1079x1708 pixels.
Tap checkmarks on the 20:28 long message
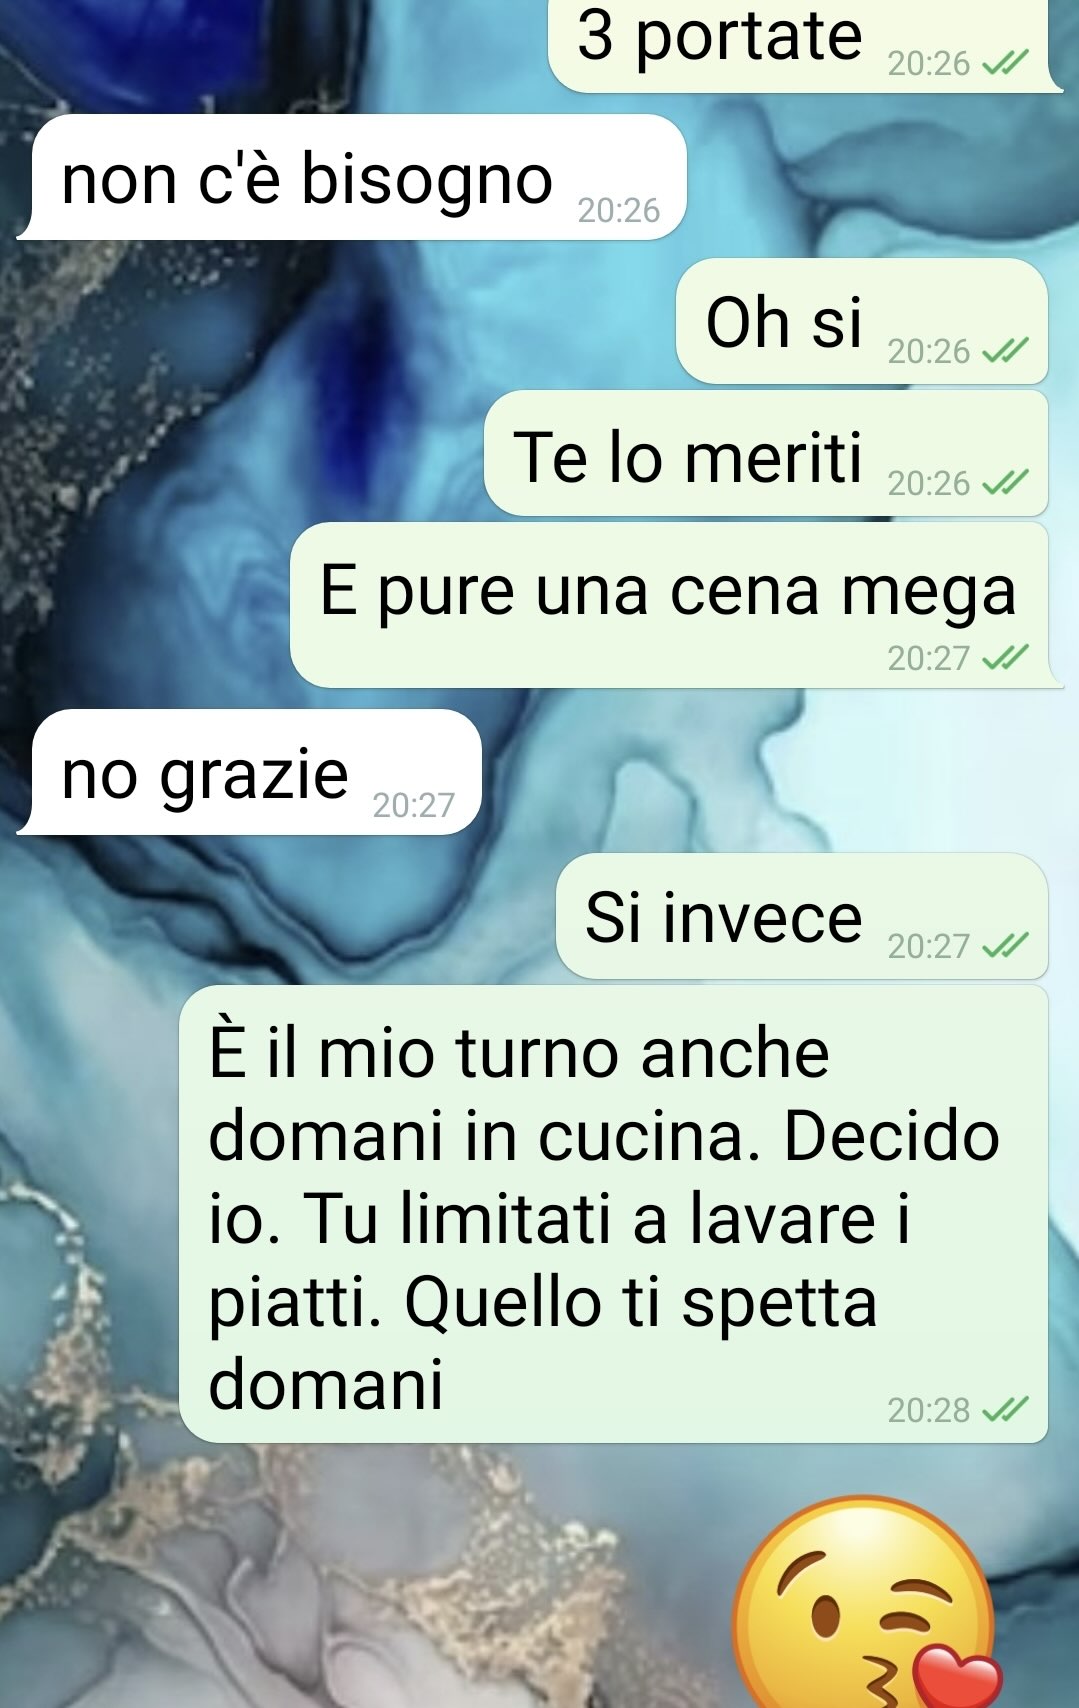[x=1005, y=1410]
